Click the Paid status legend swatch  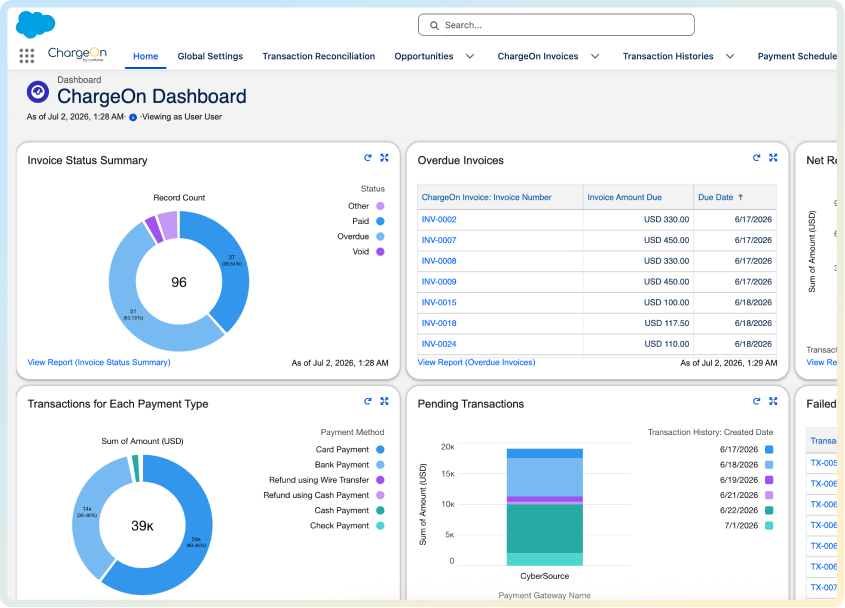(380, 221)
